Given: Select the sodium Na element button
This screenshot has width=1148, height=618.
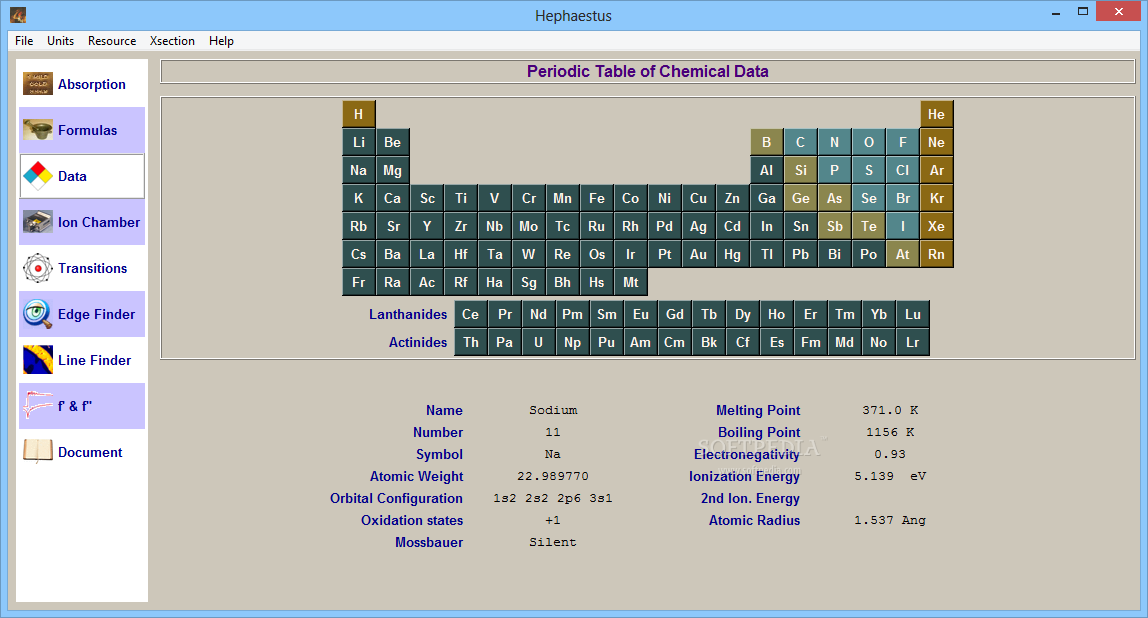Looking at the screenshot, I should click(359, 170).
